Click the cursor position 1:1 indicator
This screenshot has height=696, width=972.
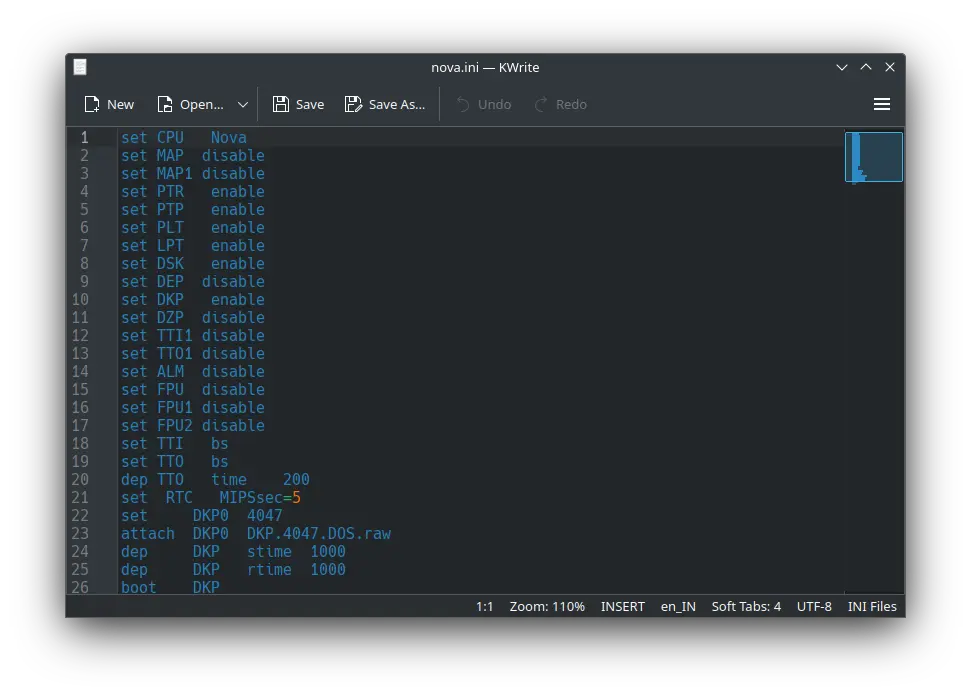484,606
